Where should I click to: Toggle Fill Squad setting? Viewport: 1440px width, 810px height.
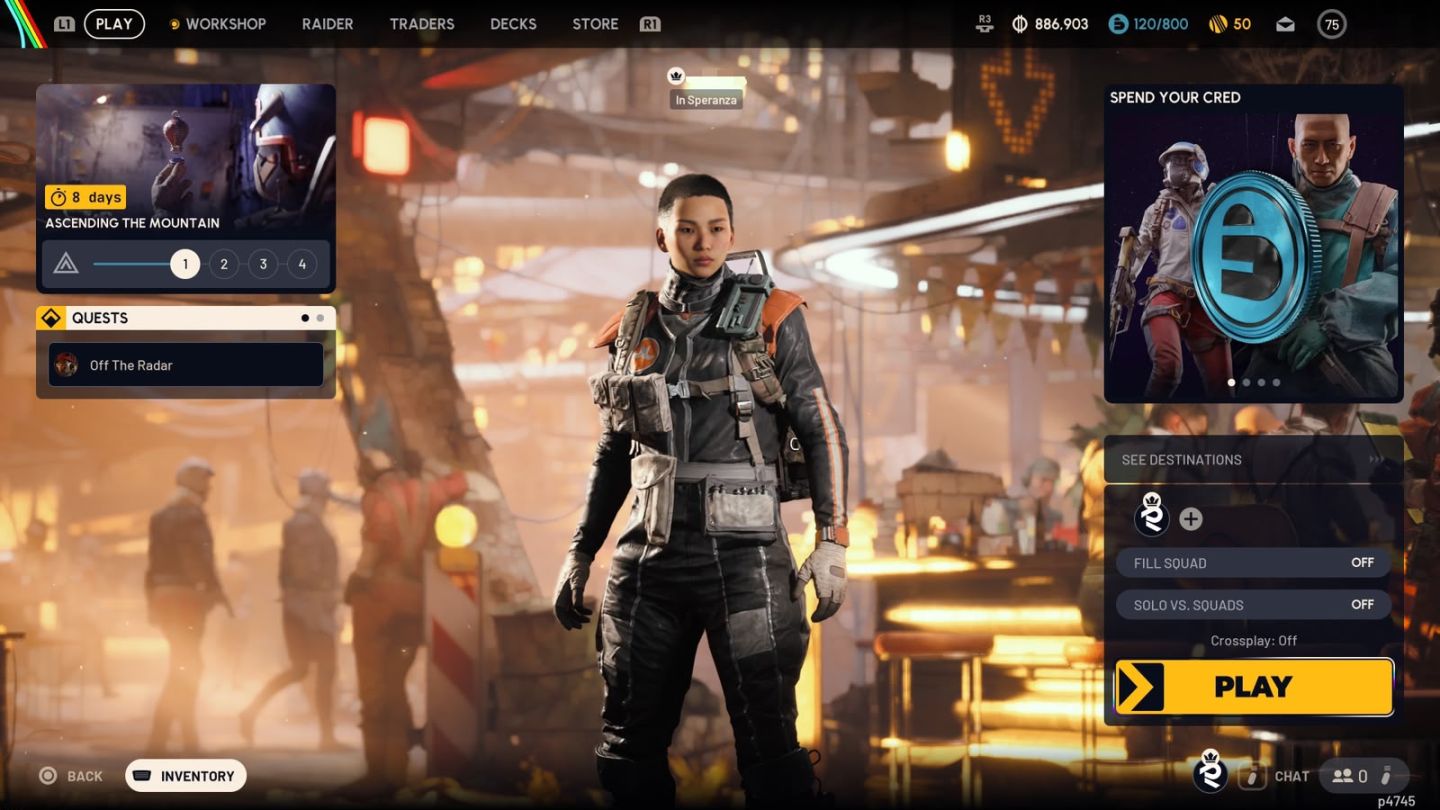1253,563
